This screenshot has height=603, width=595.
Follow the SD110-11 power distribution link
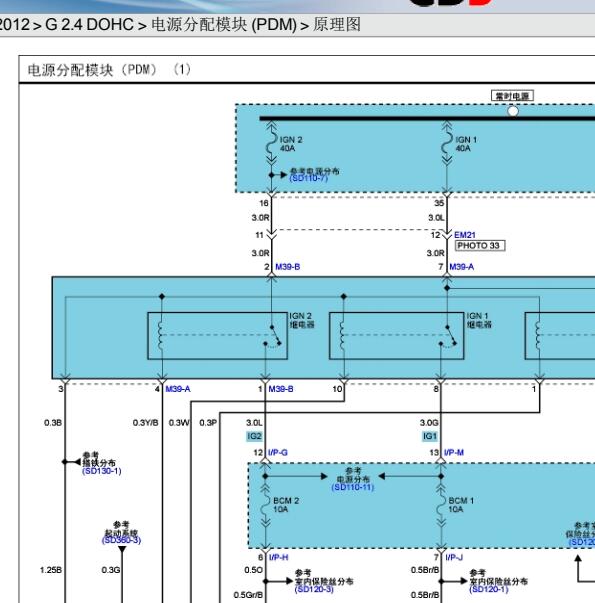pyautogui.click(x=353, y=487)
